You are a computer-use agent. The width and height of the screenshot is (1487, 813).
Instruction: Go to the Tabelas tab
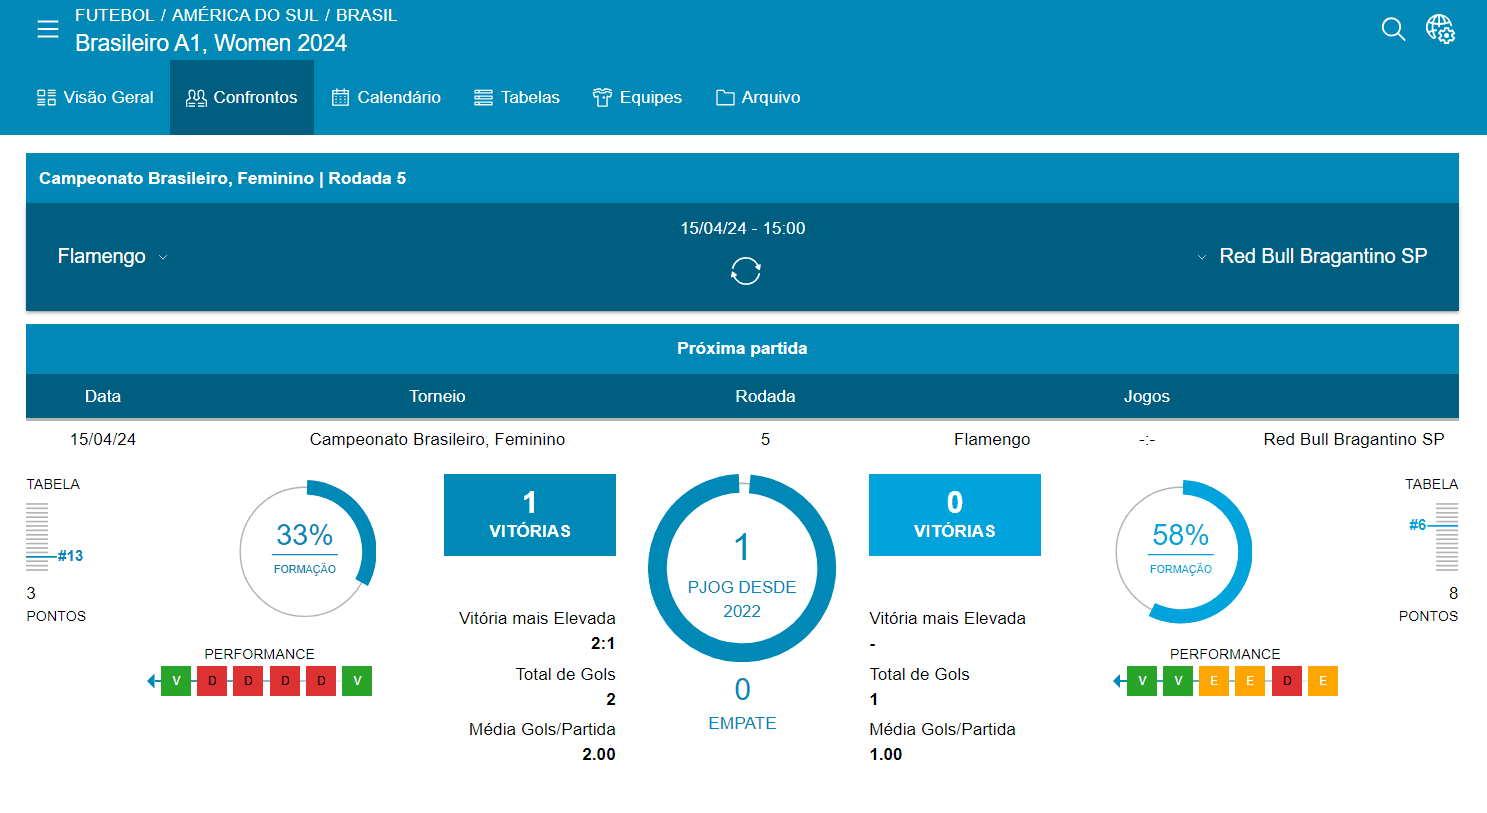tap(517, 97)
